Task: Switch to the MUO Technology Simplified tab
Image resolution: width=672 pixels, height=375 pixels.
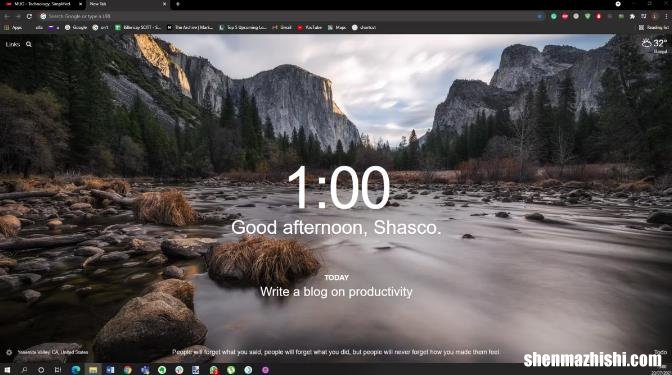Action: pyautogui.click(x=42, y=4)
